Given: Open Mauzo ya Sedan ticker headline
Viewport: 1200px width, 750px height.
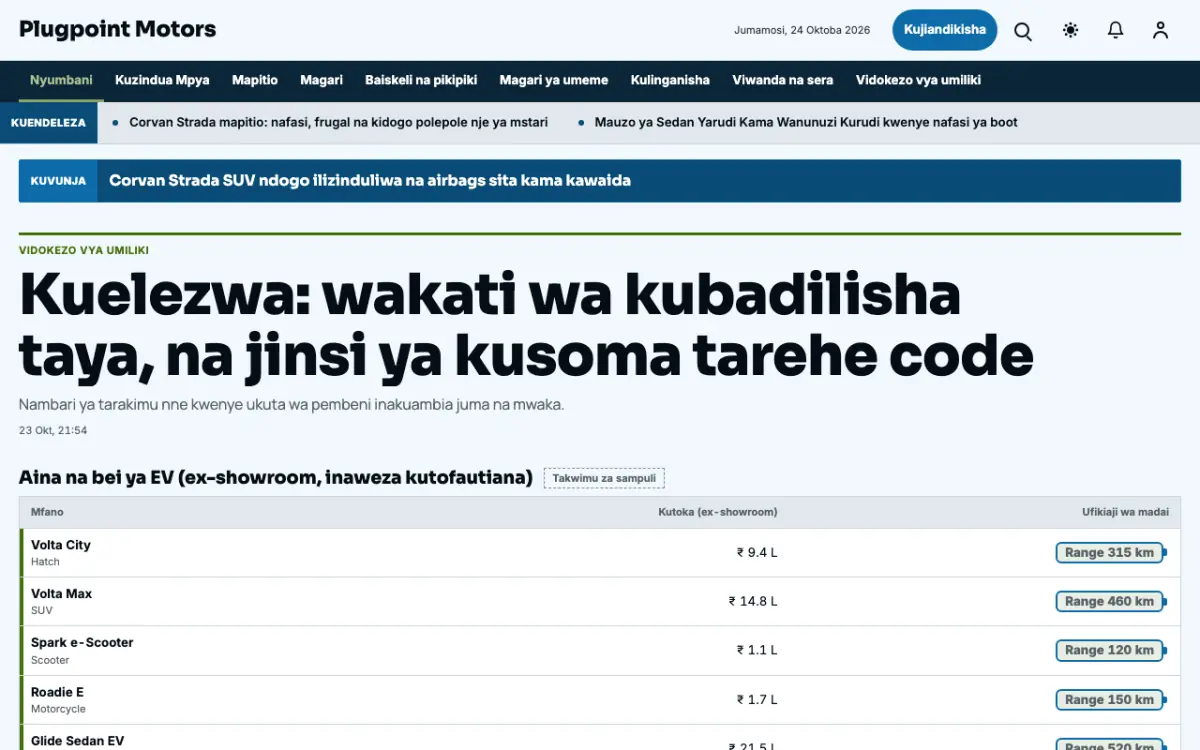Looking at the screenshot, I should pos(806,122).
